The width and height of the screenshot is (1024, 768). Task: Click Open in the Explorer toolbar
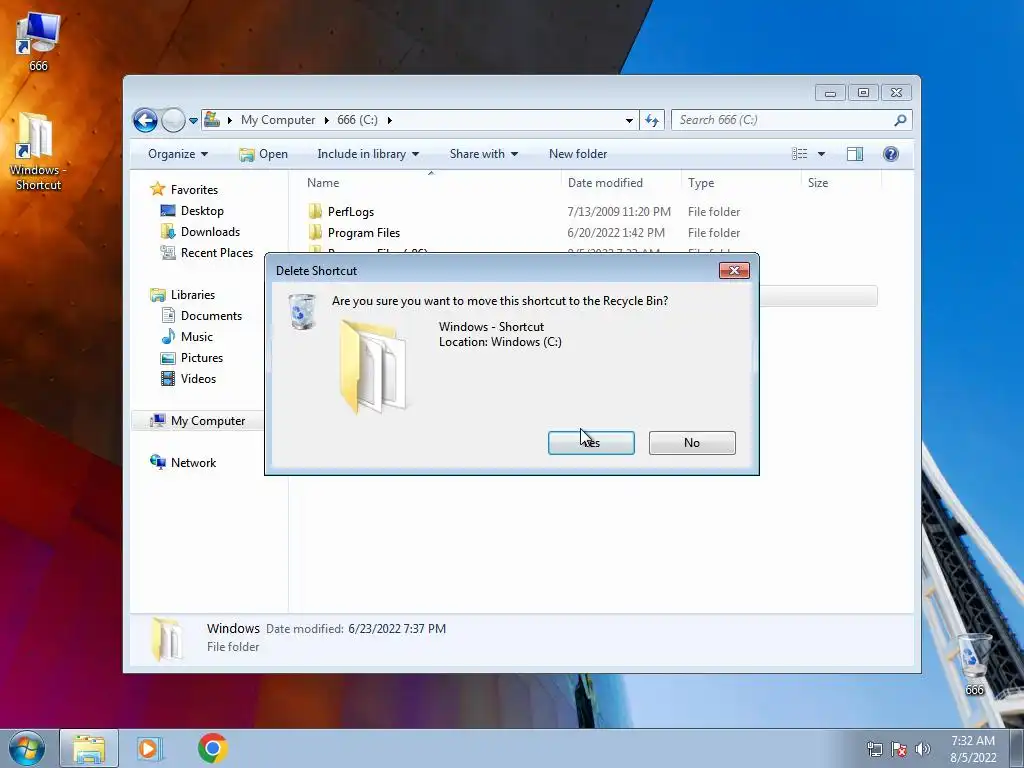[x=263, y=154]
